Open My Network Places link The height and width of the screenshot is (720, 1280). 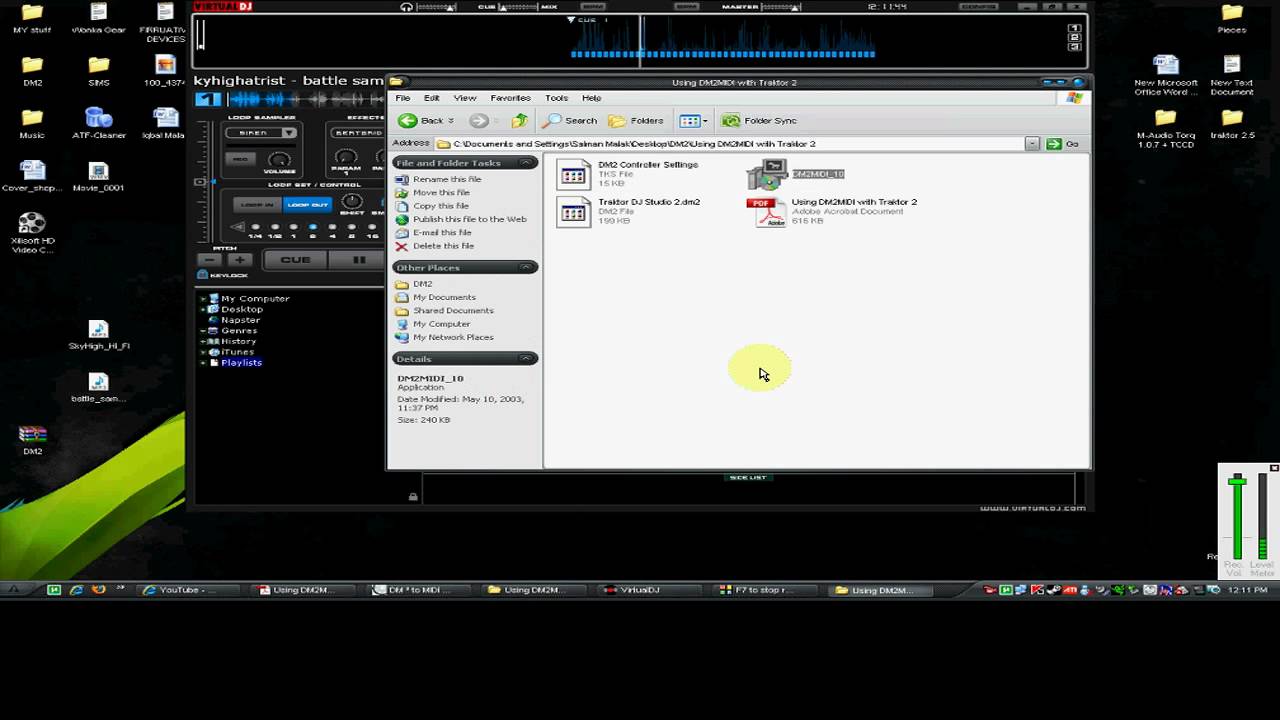pyautogui.click(x=453, y=337)
